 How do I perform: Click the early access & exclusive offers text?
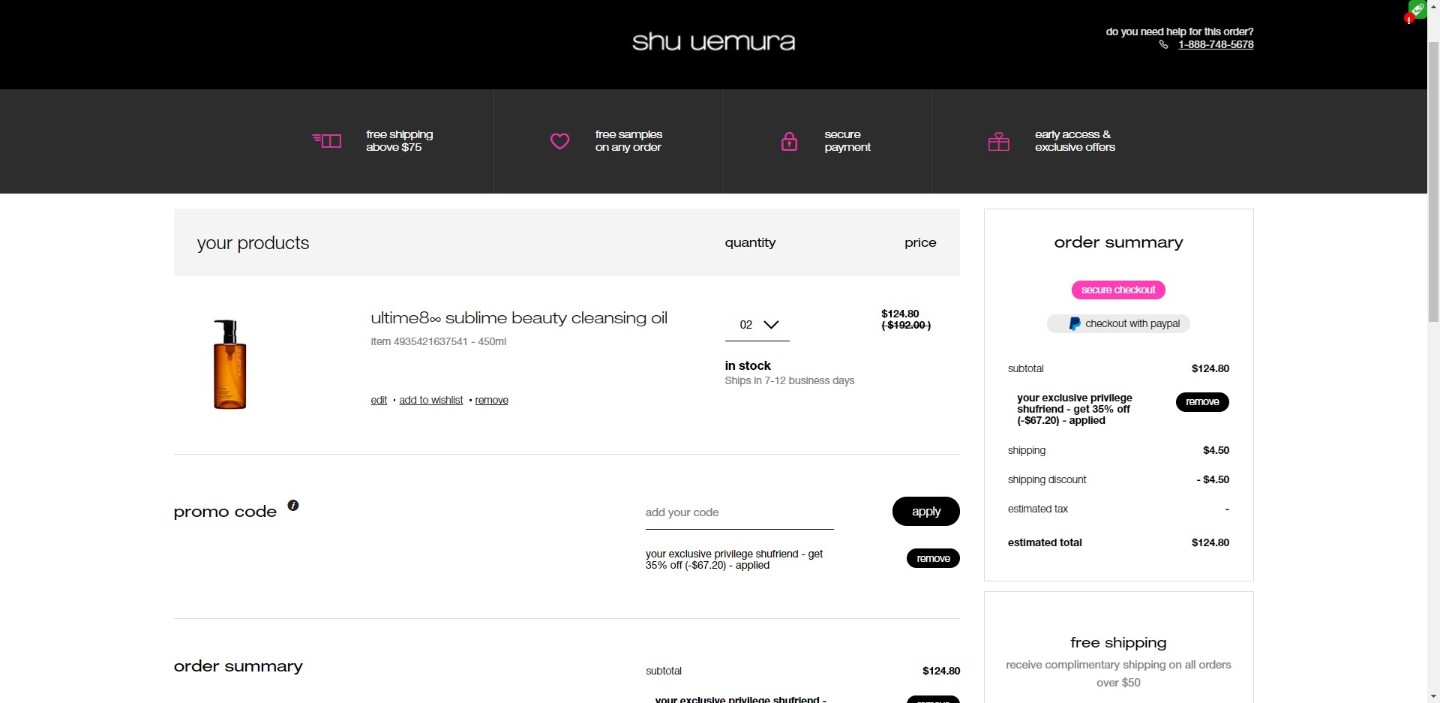tap(1075, 141)
